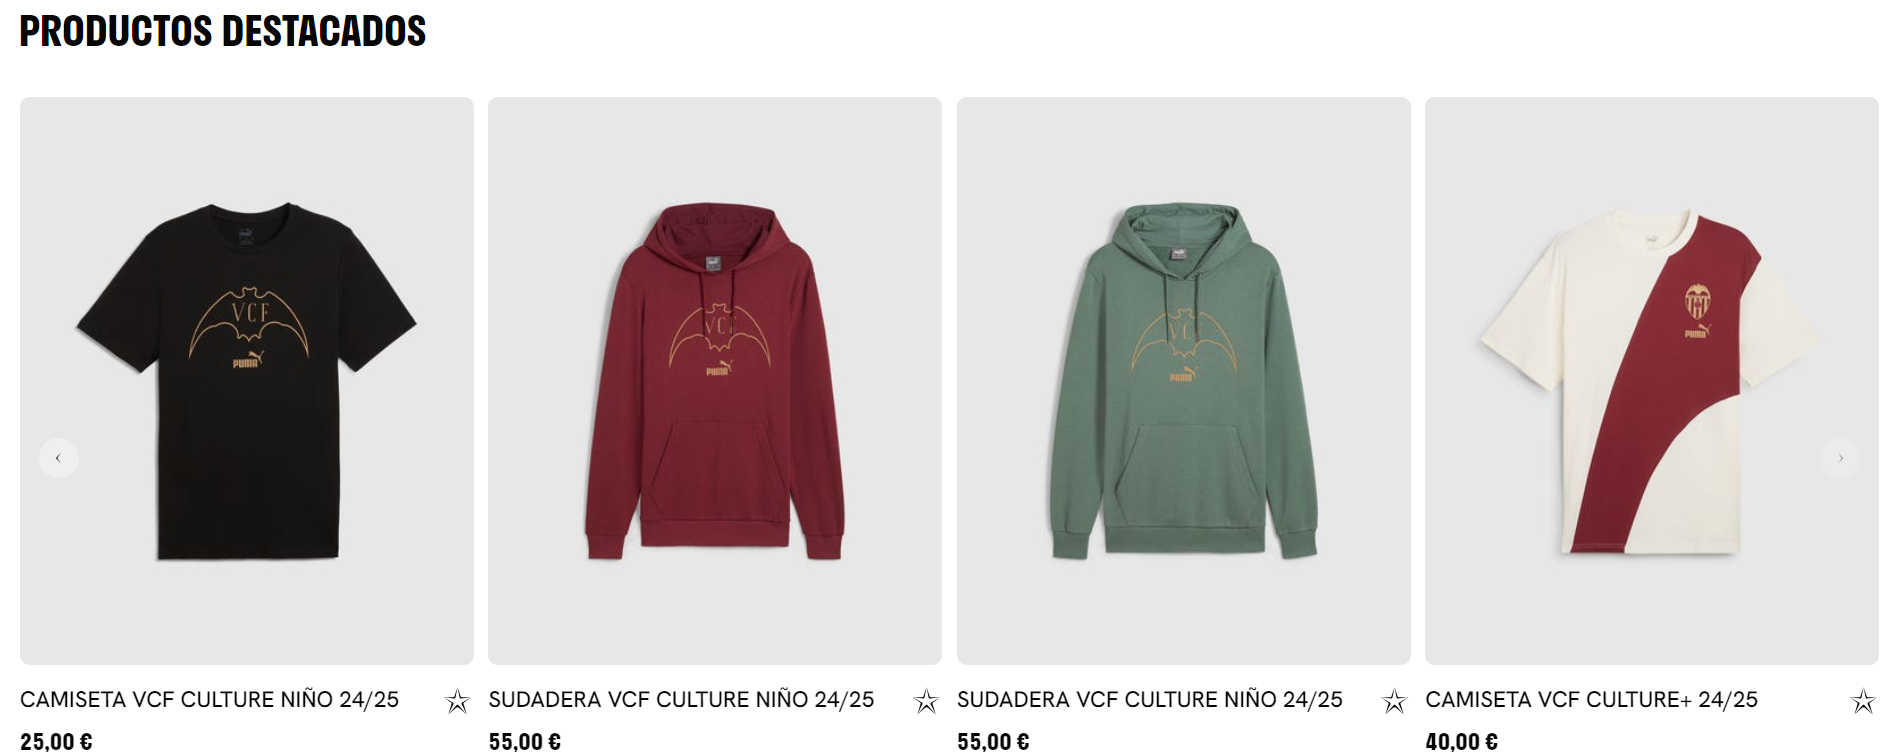Click the 25,00 € price label
Screen dimensions: 1893x752
pos(56,741)
